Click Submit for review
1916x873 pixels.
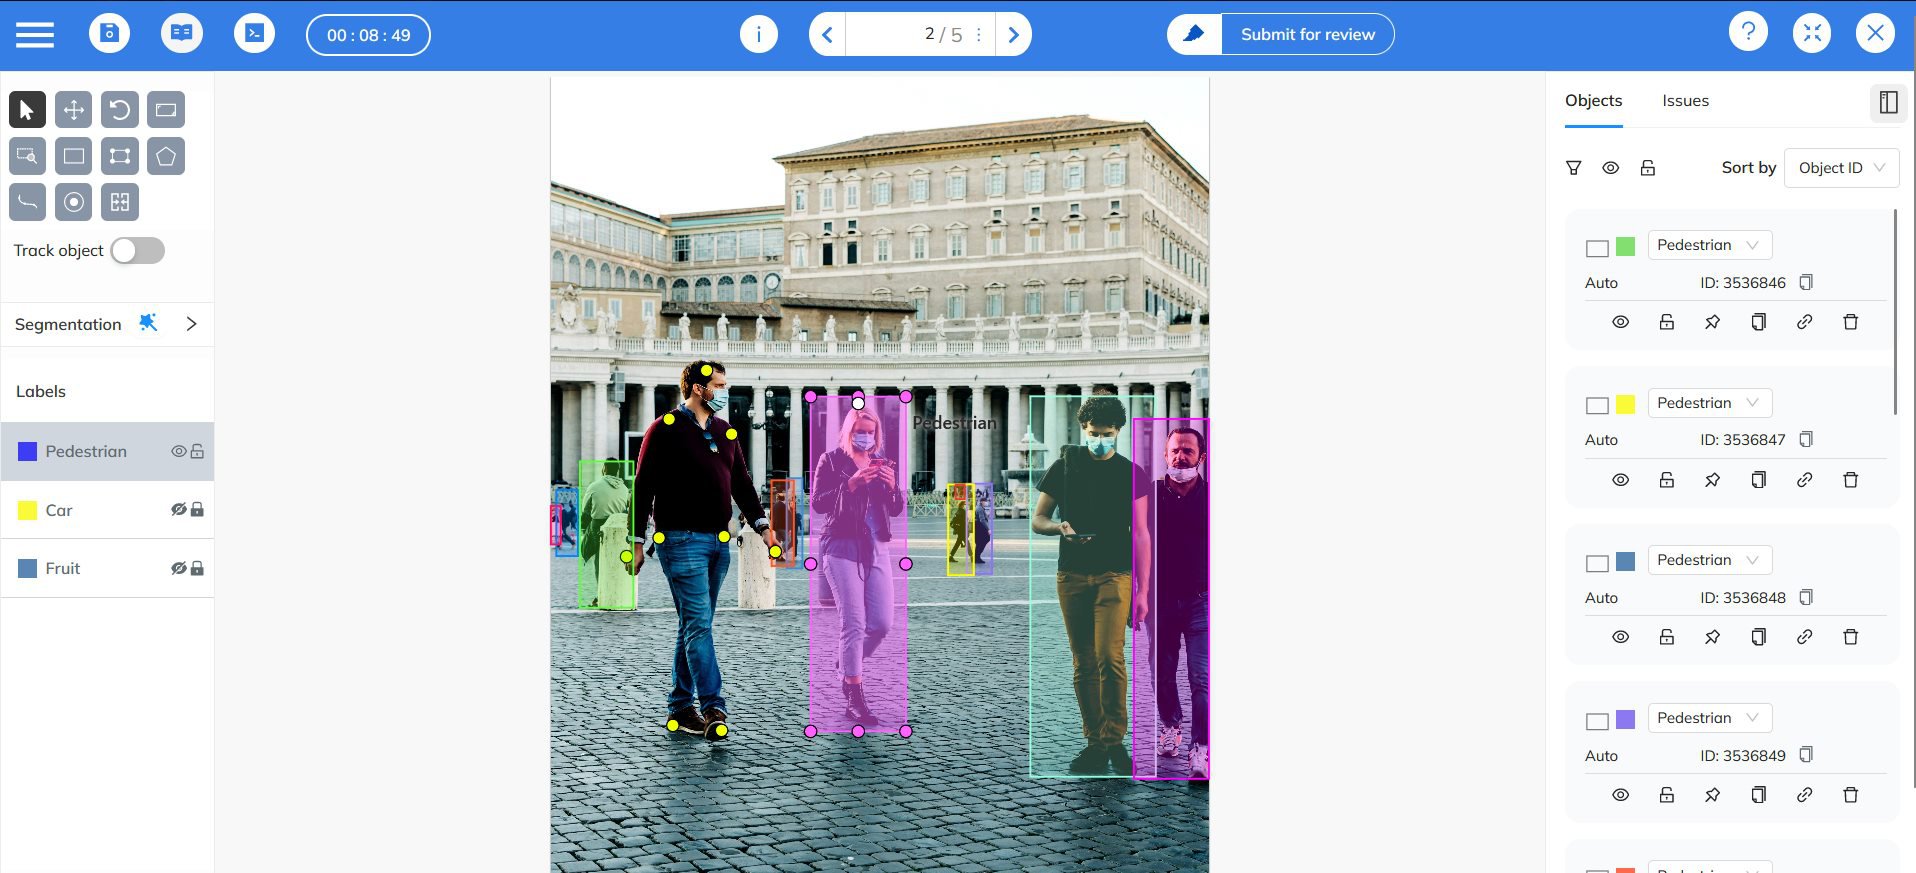[x=1307, y=35]
